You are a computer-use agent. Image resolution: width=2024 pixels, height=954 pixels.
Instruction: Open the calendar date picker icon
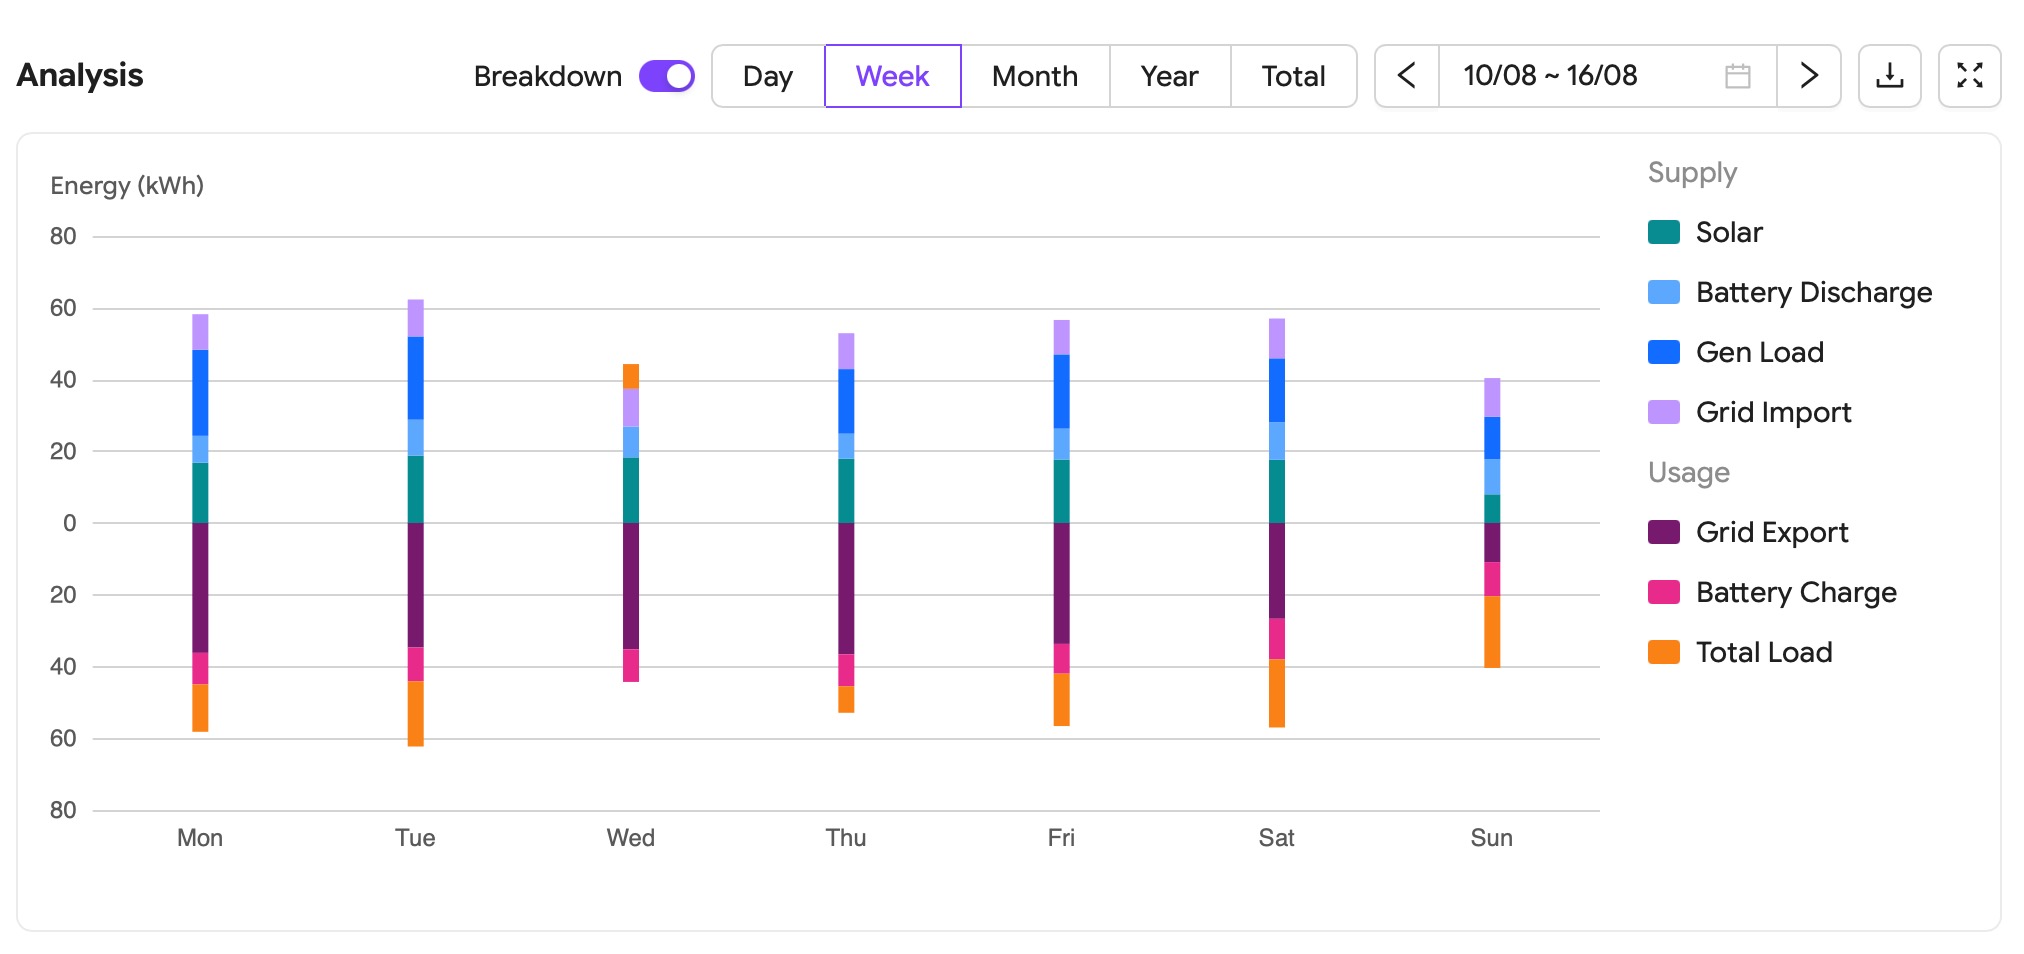1738,76
